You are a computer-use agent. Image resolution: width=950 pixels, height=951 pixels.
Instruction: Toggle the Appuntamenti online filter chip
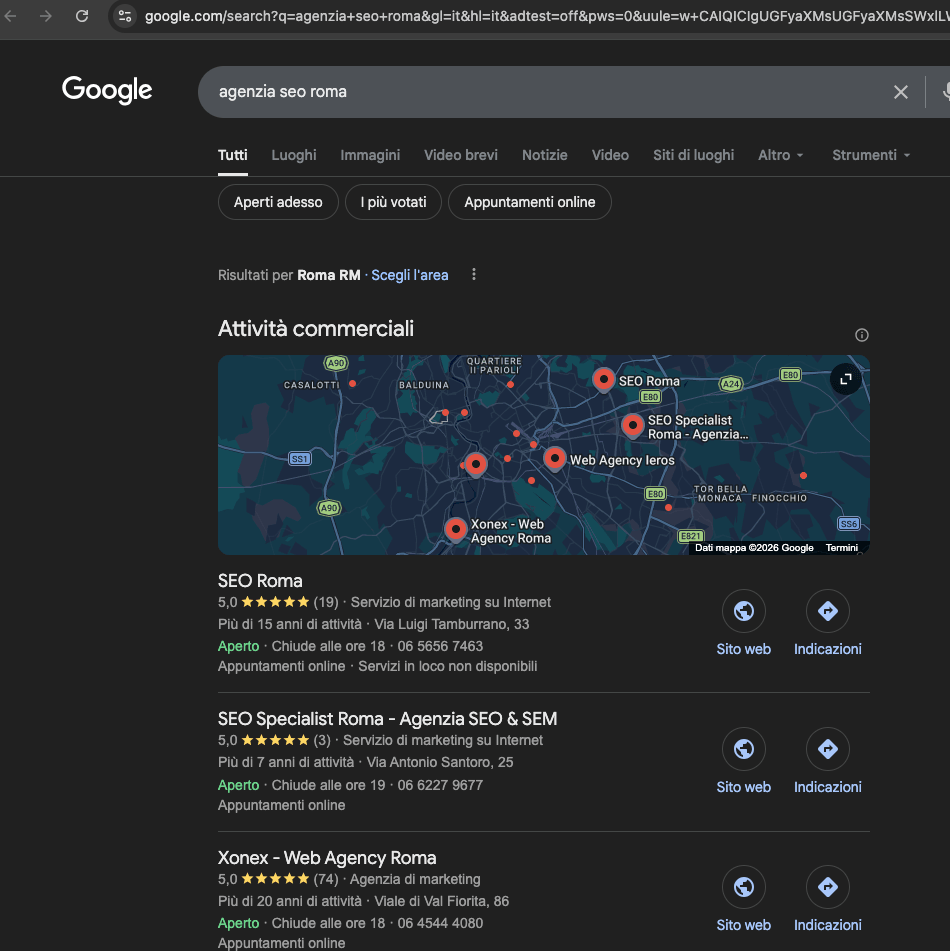530,202
